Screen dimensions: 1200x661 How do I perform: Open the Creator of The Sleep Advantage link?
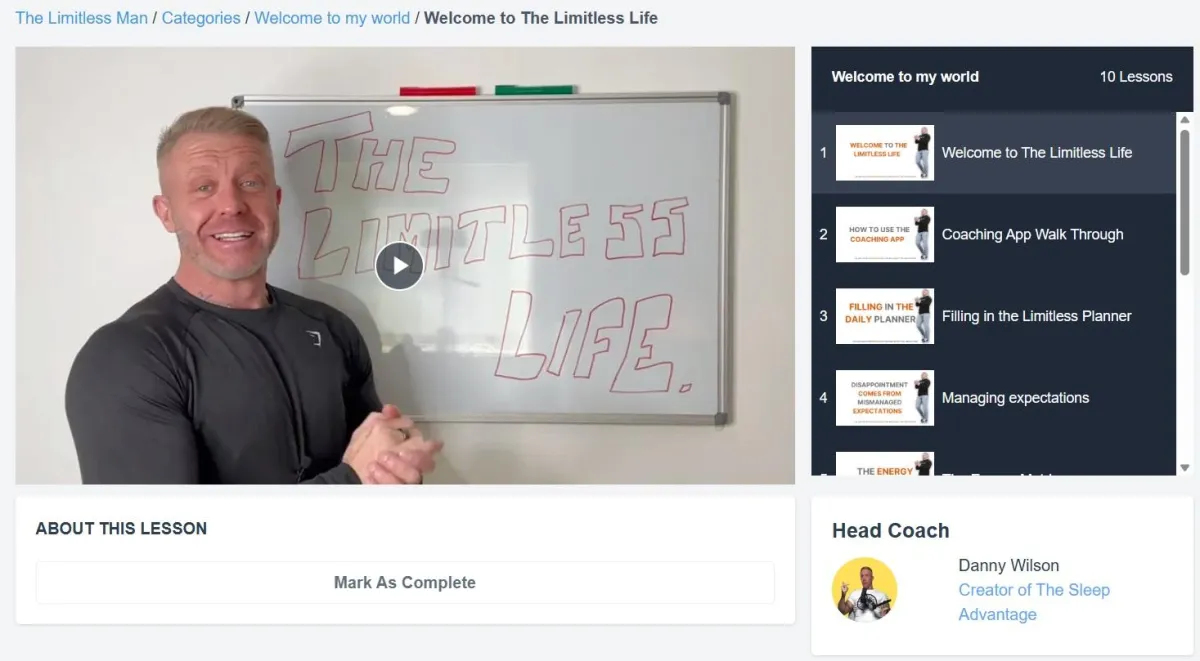pos(1034,602)
